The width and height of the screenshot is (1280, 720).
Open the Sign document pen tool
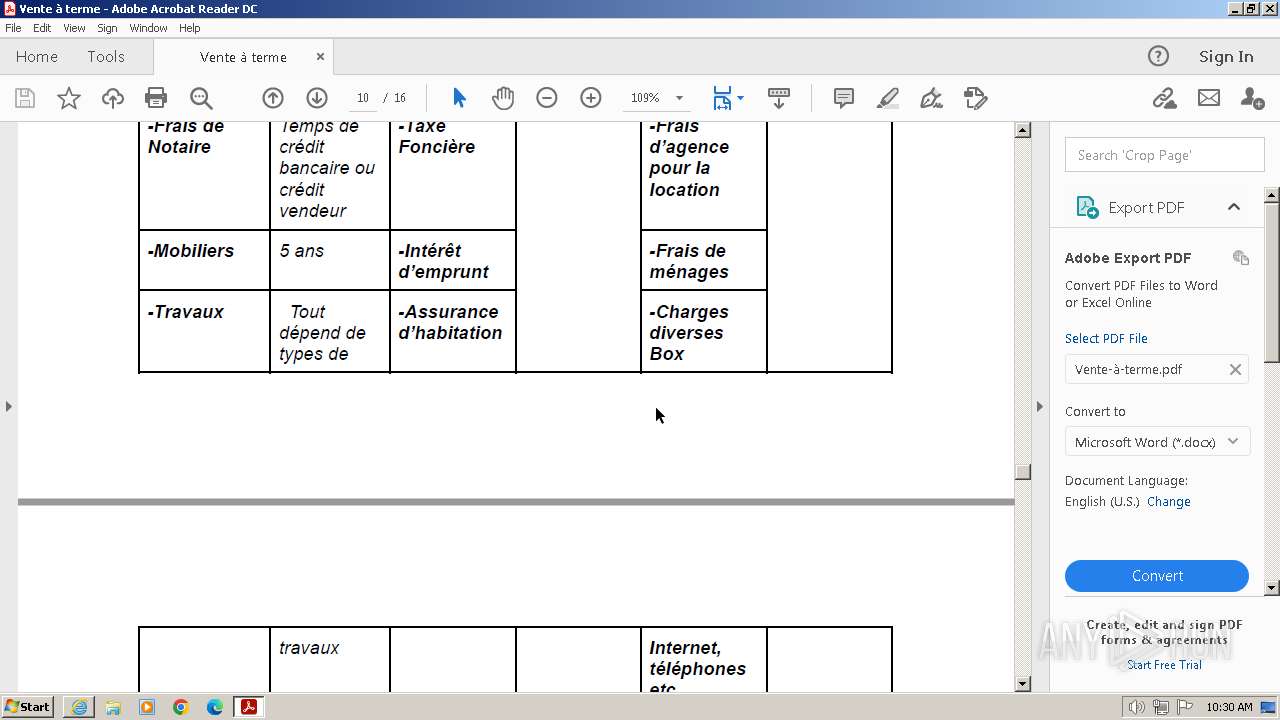click(x=931, y=98)
